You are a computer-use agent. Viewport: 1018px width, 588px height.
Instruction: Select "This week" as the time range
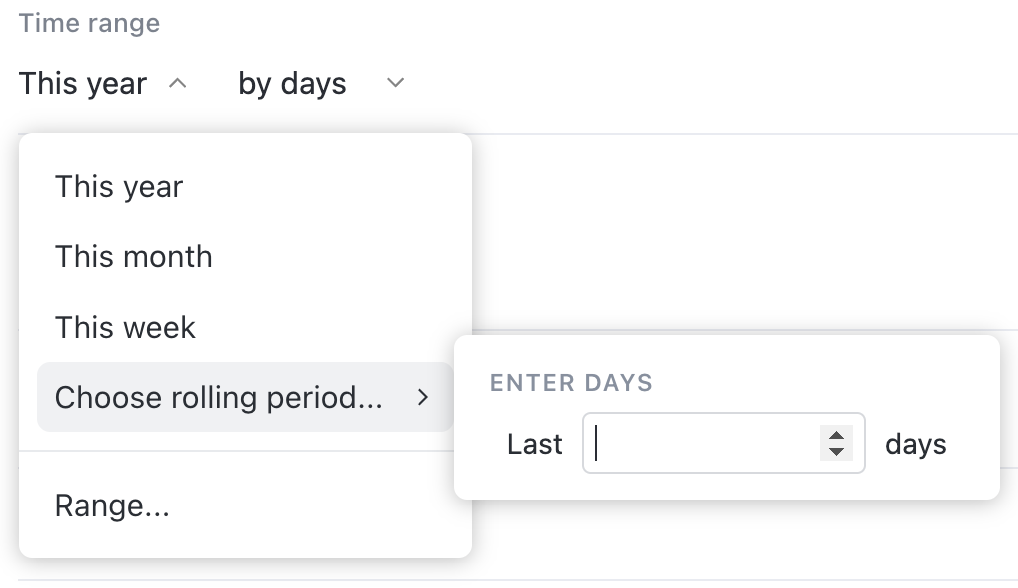click(x=124, y=327)
